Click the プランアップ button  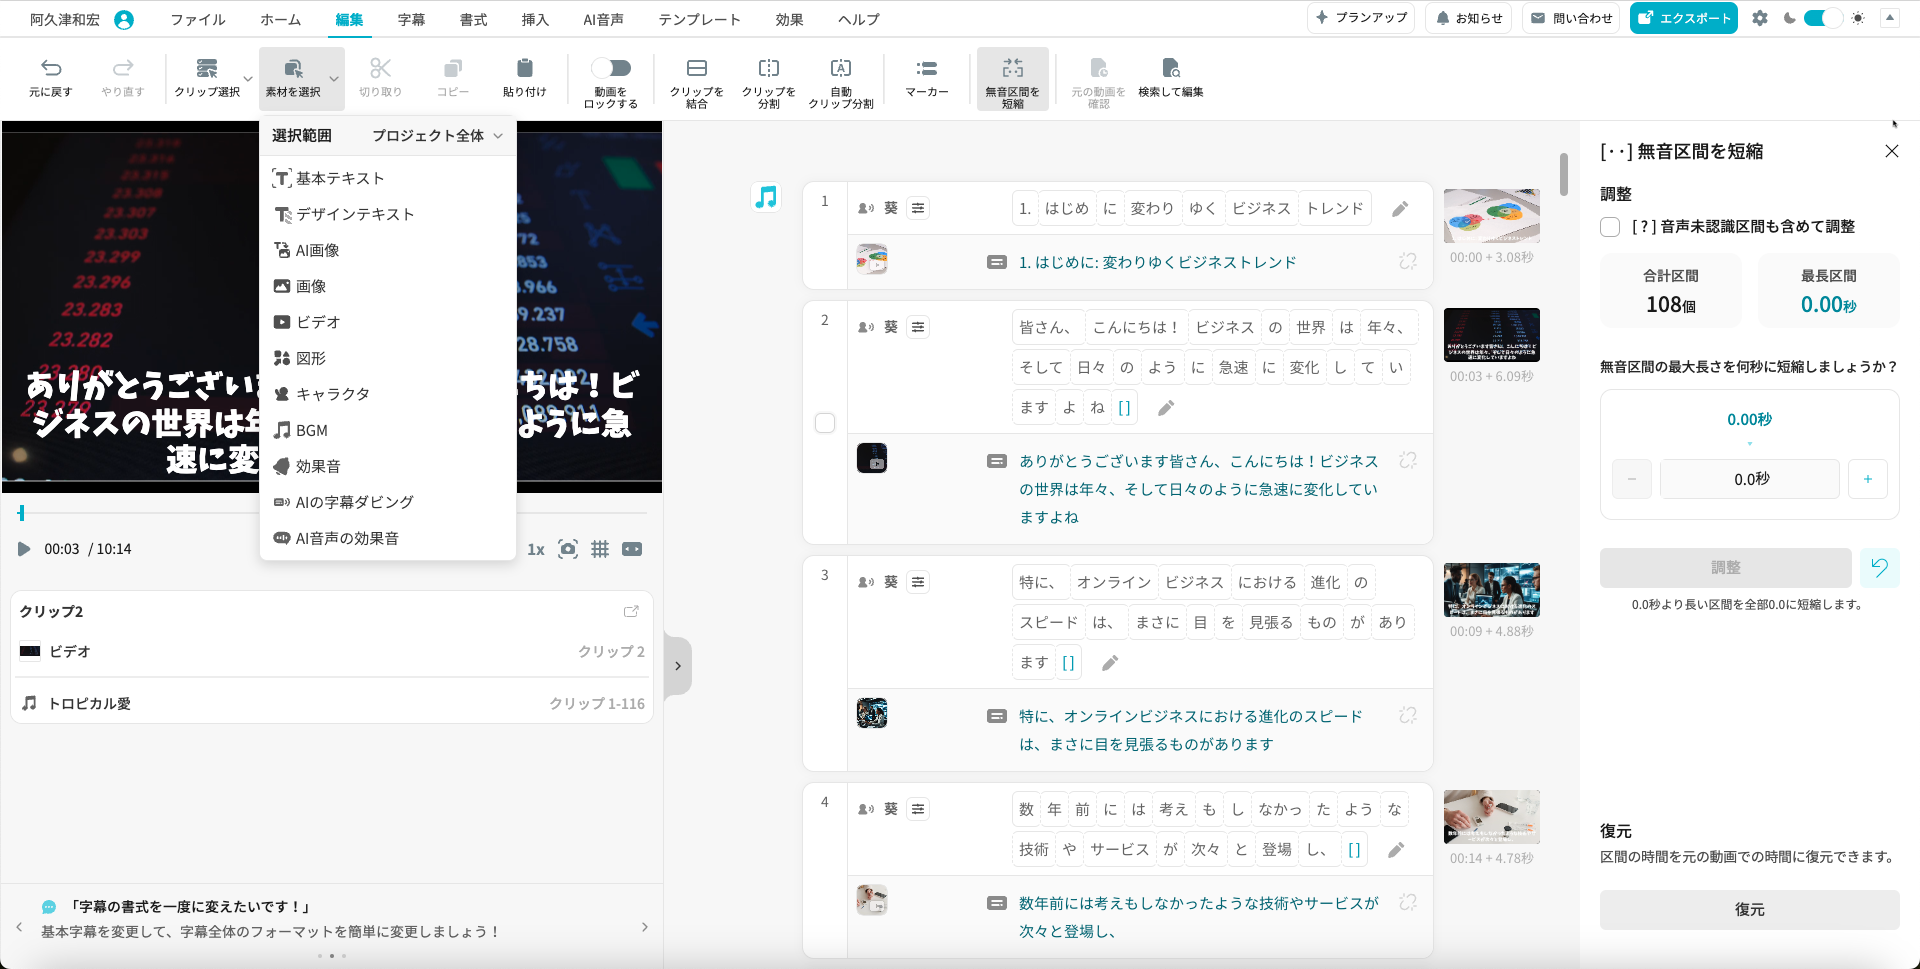[1361, 18]
